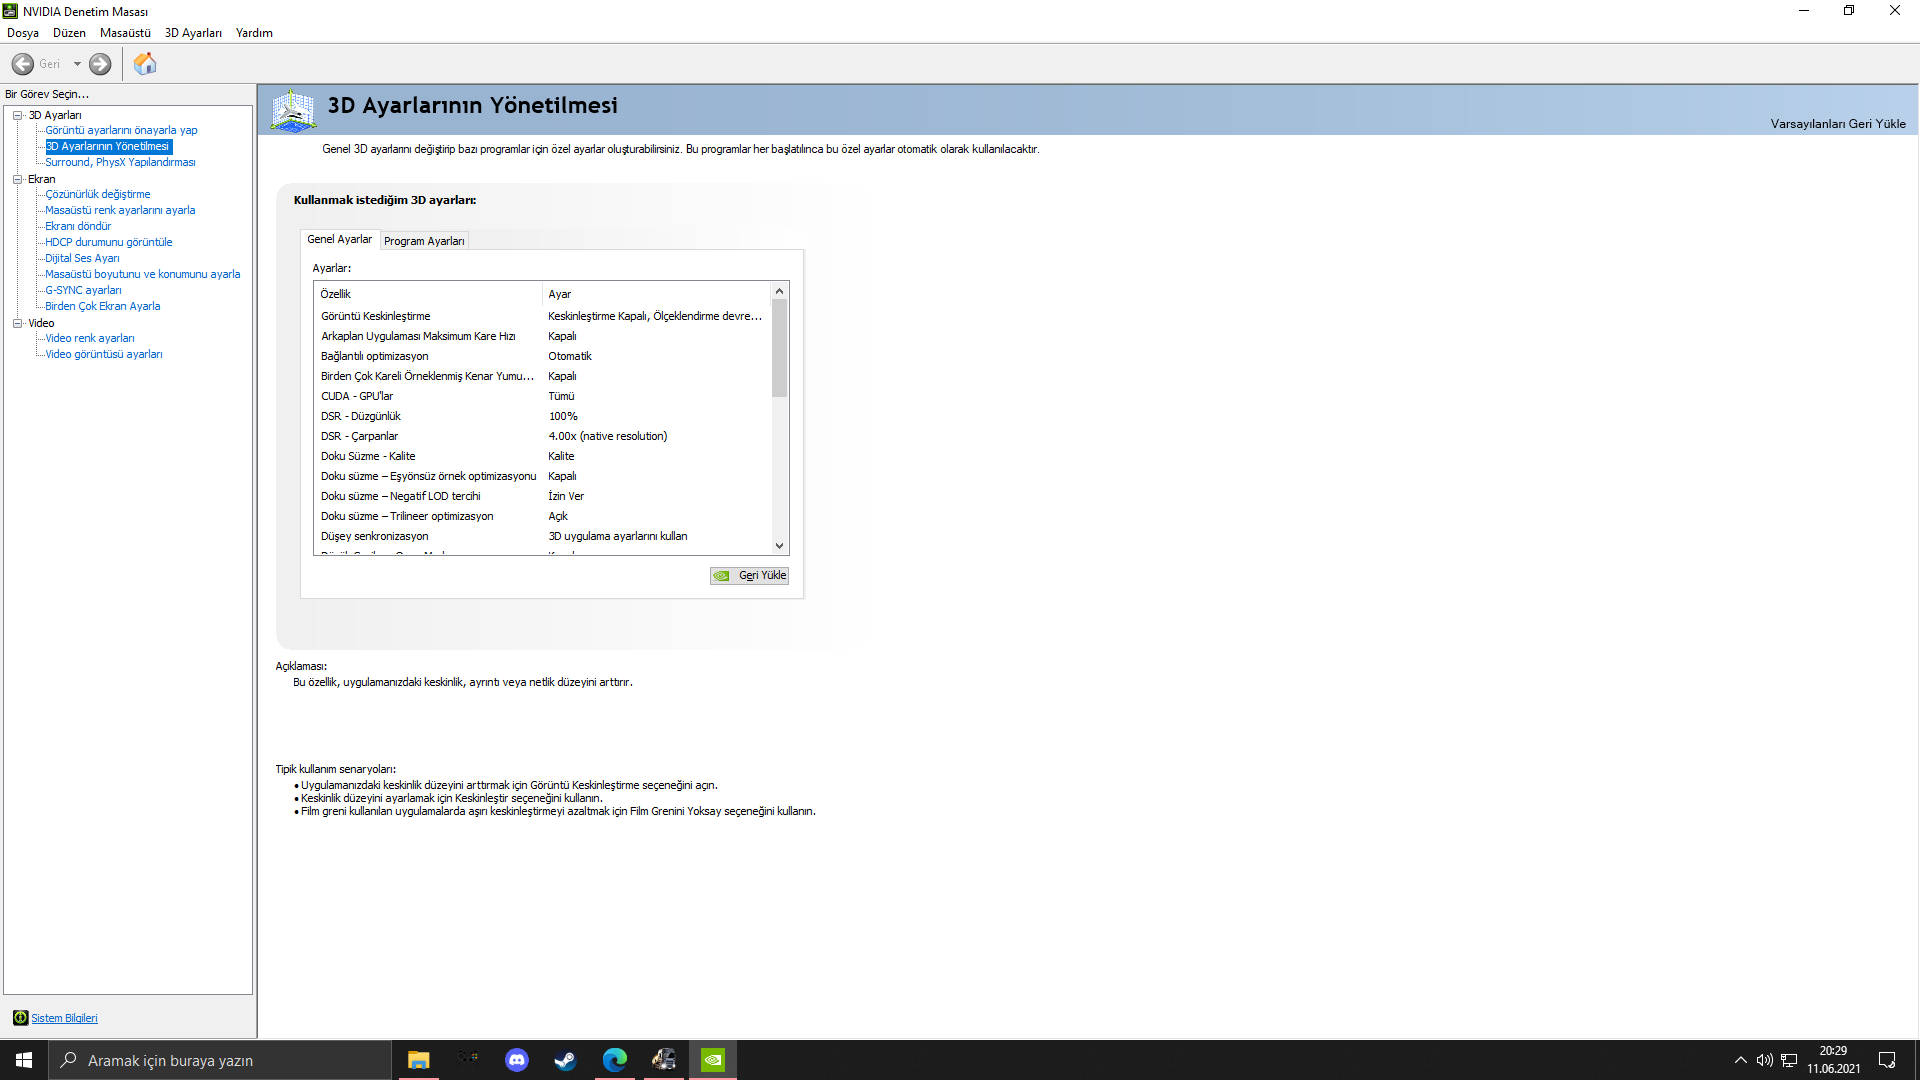
Task: Open Discord from the taskbar
Action: [517, 1060]
